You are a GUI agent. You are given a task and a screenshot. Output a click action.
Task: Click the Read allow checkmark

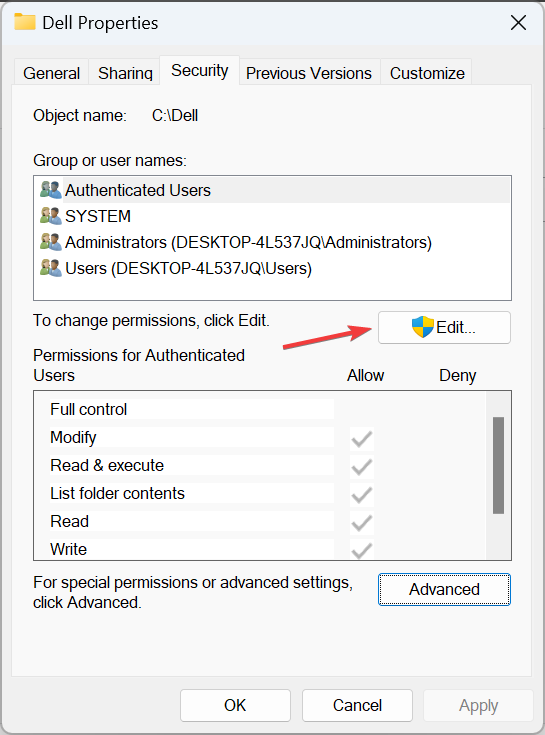[362, 523]
